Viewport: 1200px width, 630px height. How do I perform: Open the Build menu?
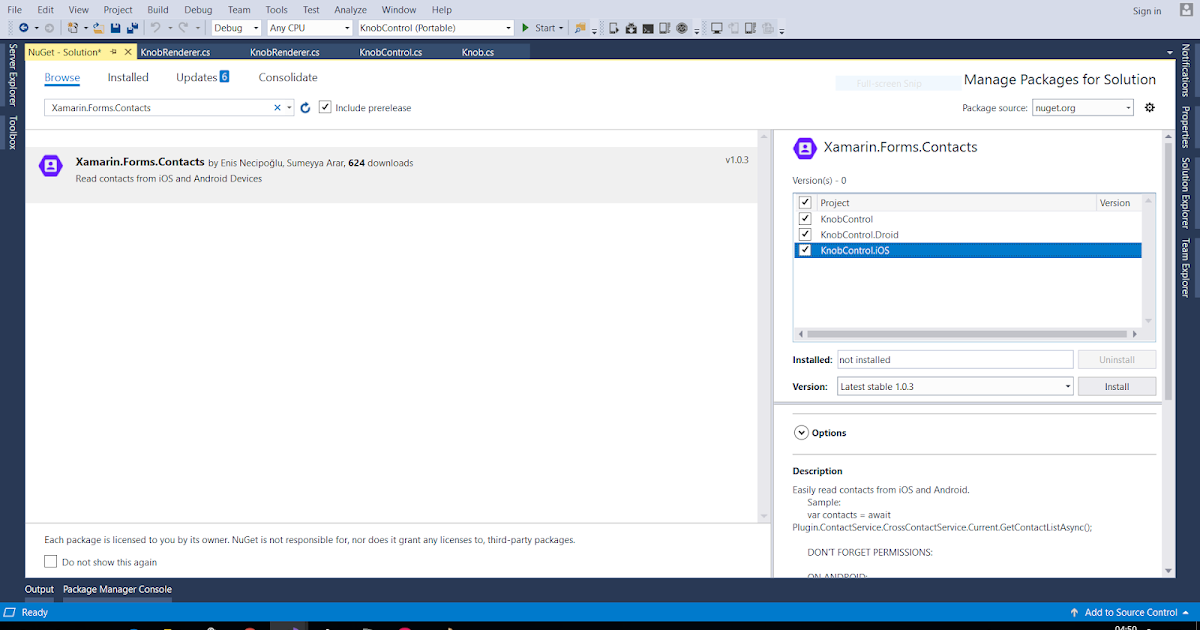[x=157, y=9]
